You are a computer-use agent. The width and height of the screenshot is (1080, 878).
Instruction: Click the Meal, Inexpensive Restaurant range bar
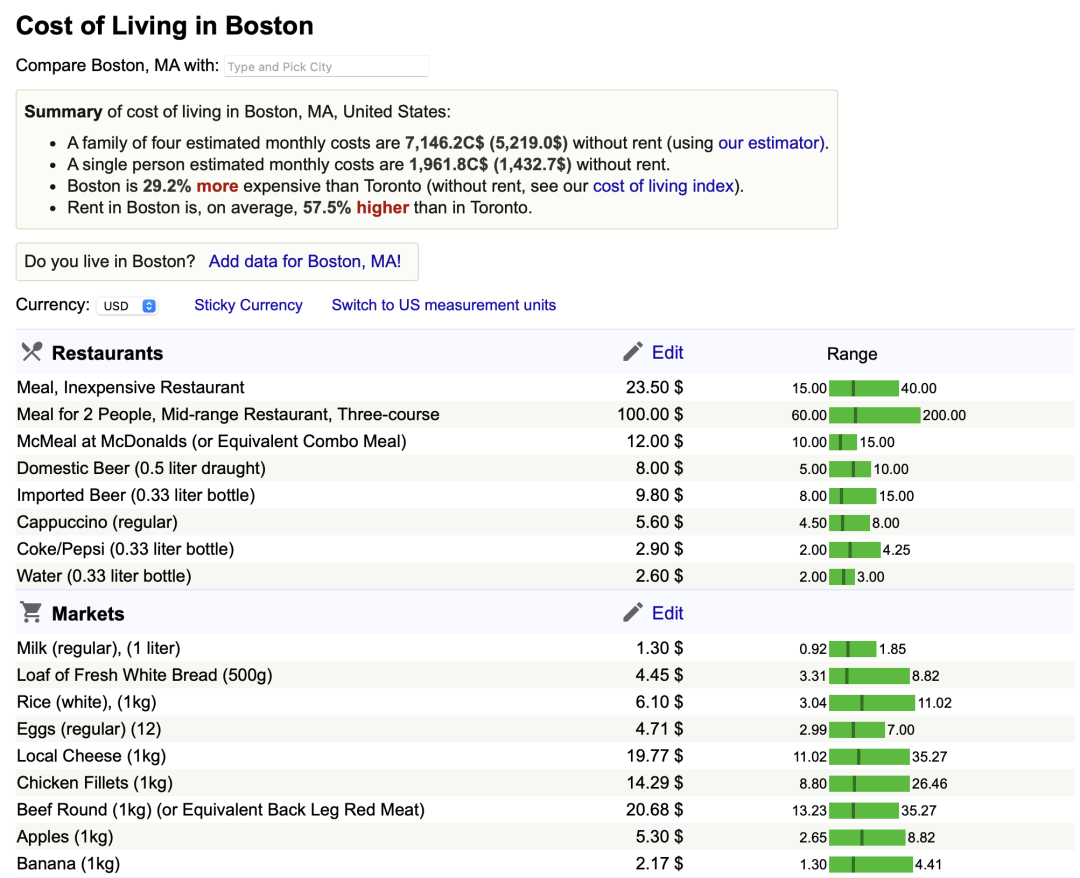(864, 388)
